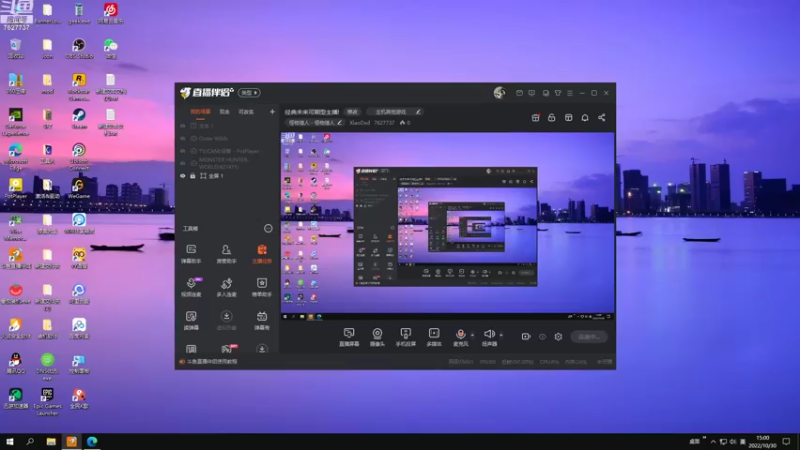Select the first orange scene tab
This screenshot has height=450, width=800.
click(x=200, y=112)
